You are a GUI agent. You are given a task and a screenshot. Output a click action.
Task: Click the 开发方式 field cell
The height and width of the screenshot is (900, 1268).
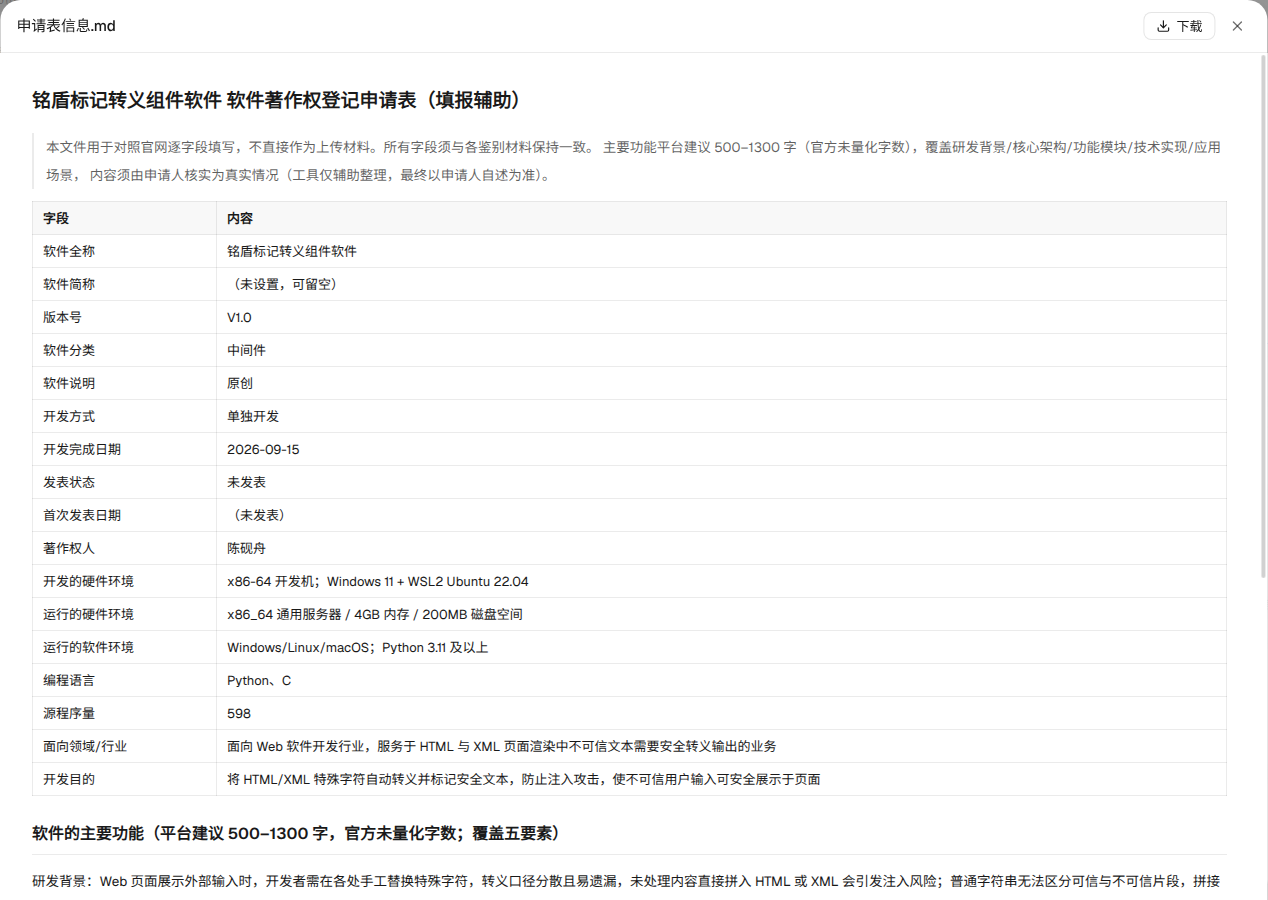point(124,416)
